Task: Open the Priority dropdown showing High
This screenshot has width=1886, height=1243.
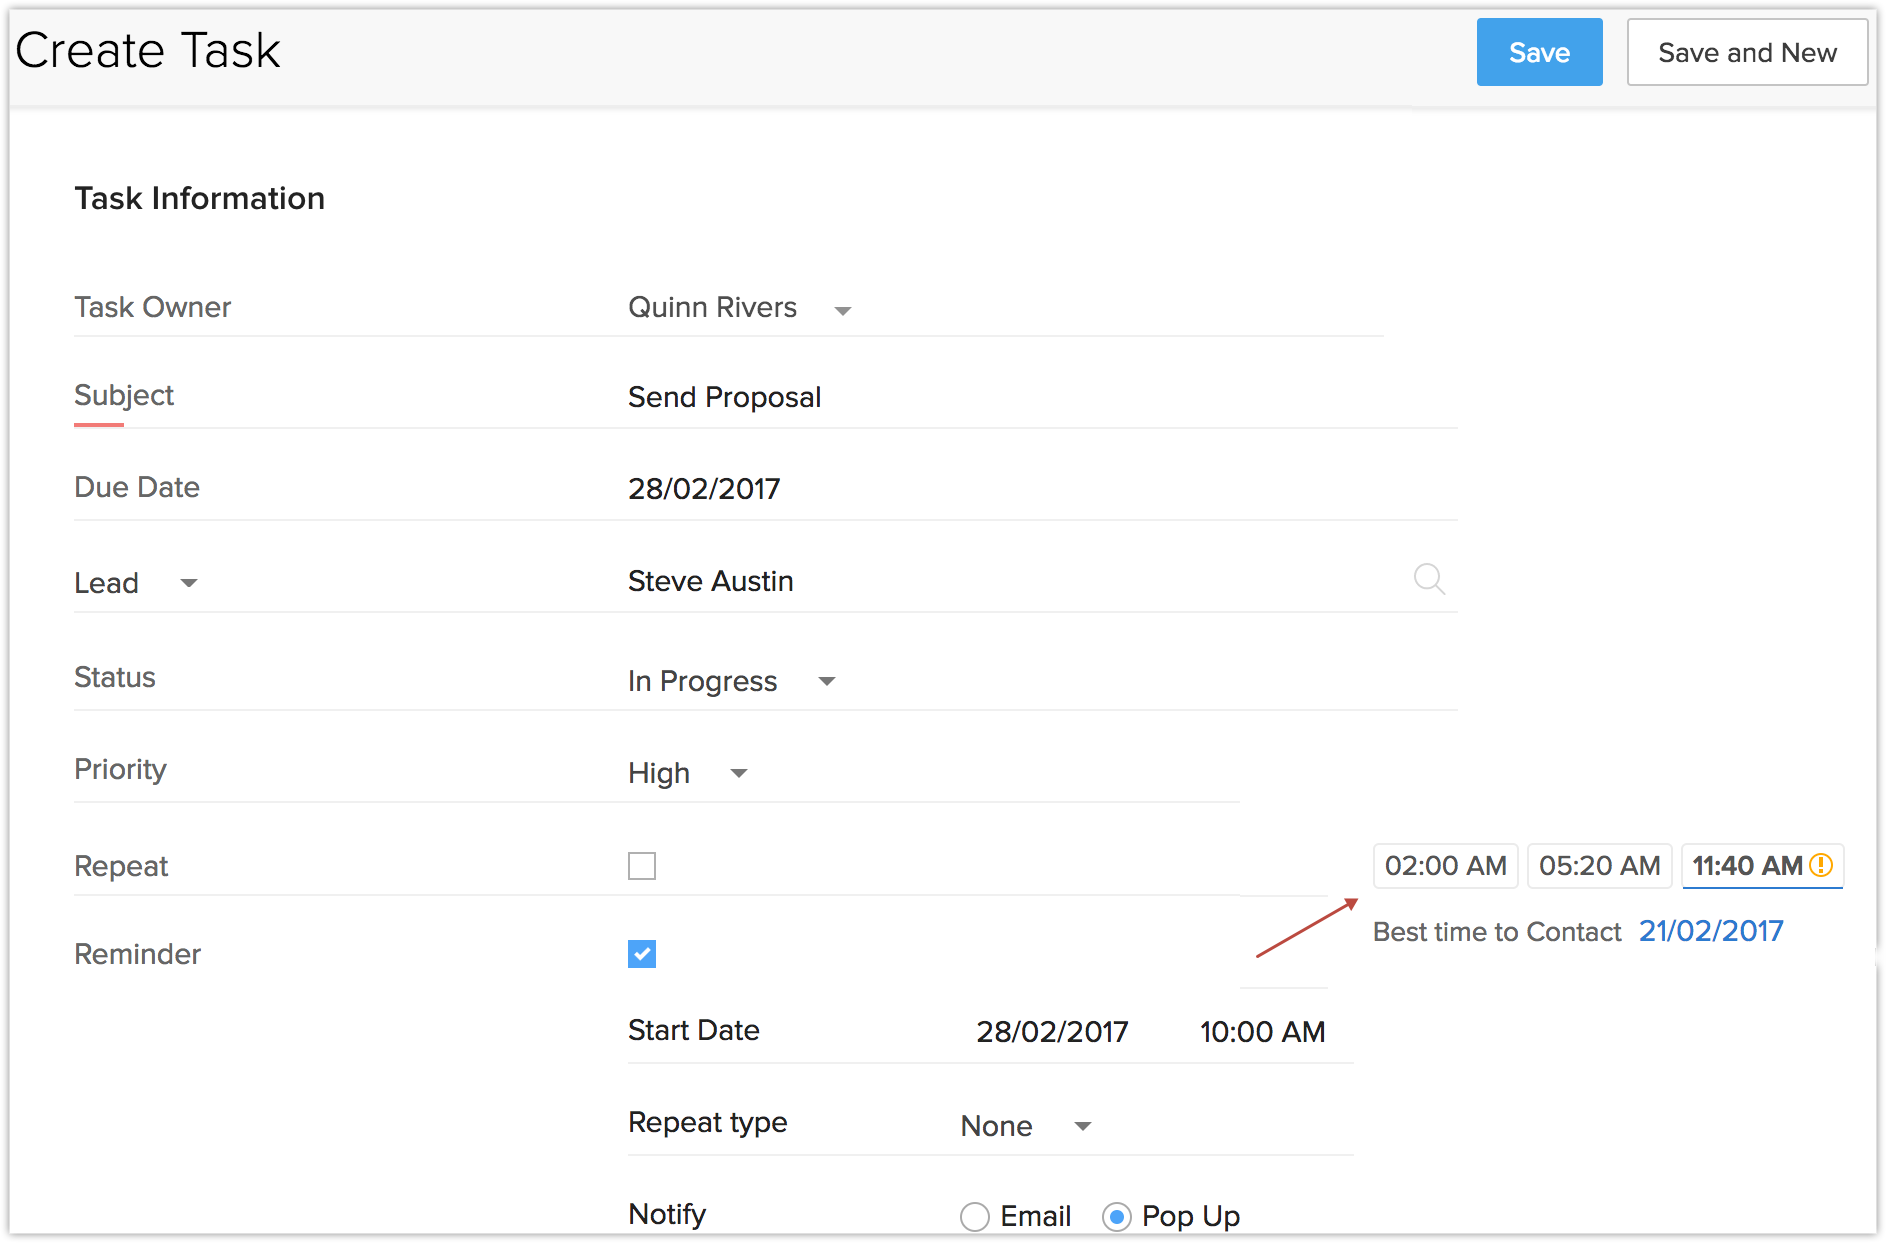Action: pos(738,773)
